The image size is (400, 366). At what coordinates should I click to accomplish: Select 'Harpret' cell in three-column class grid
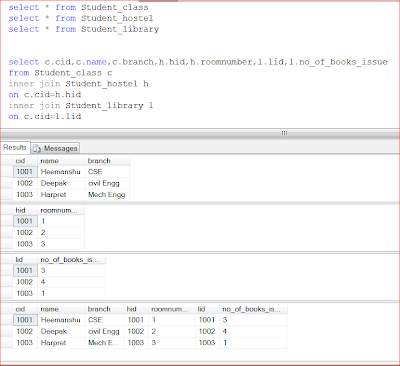tap(61, 195)
